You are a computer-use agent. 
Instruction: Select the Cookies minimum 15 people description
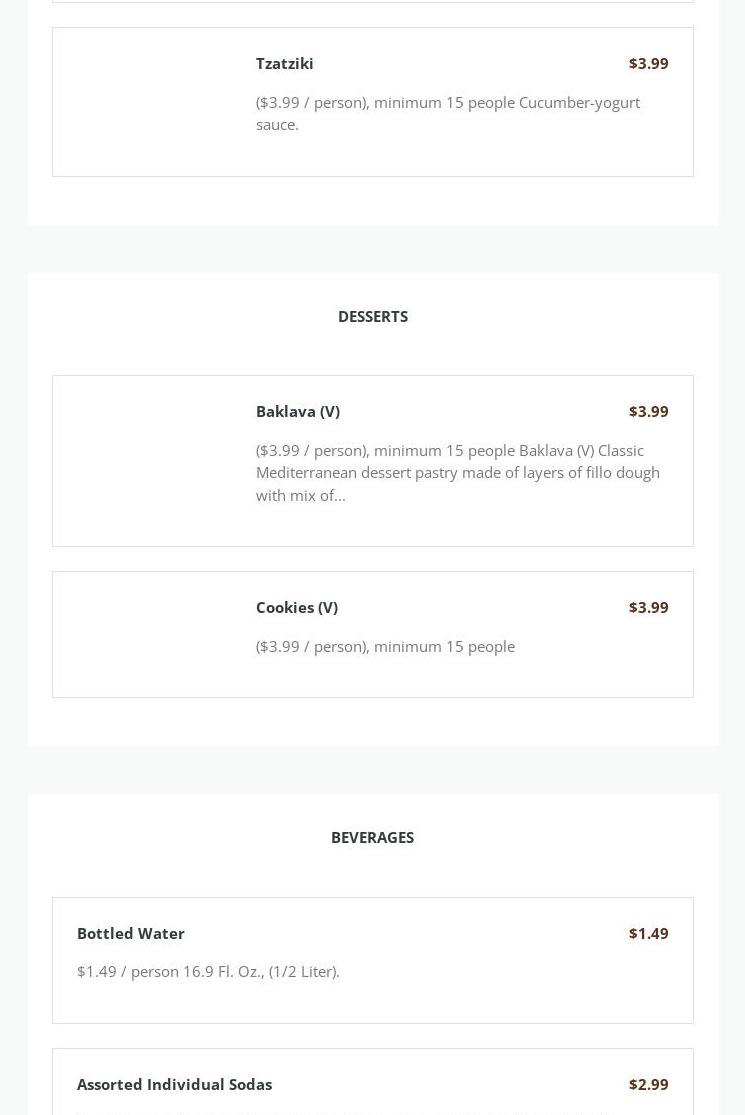[x=385, y=646]
